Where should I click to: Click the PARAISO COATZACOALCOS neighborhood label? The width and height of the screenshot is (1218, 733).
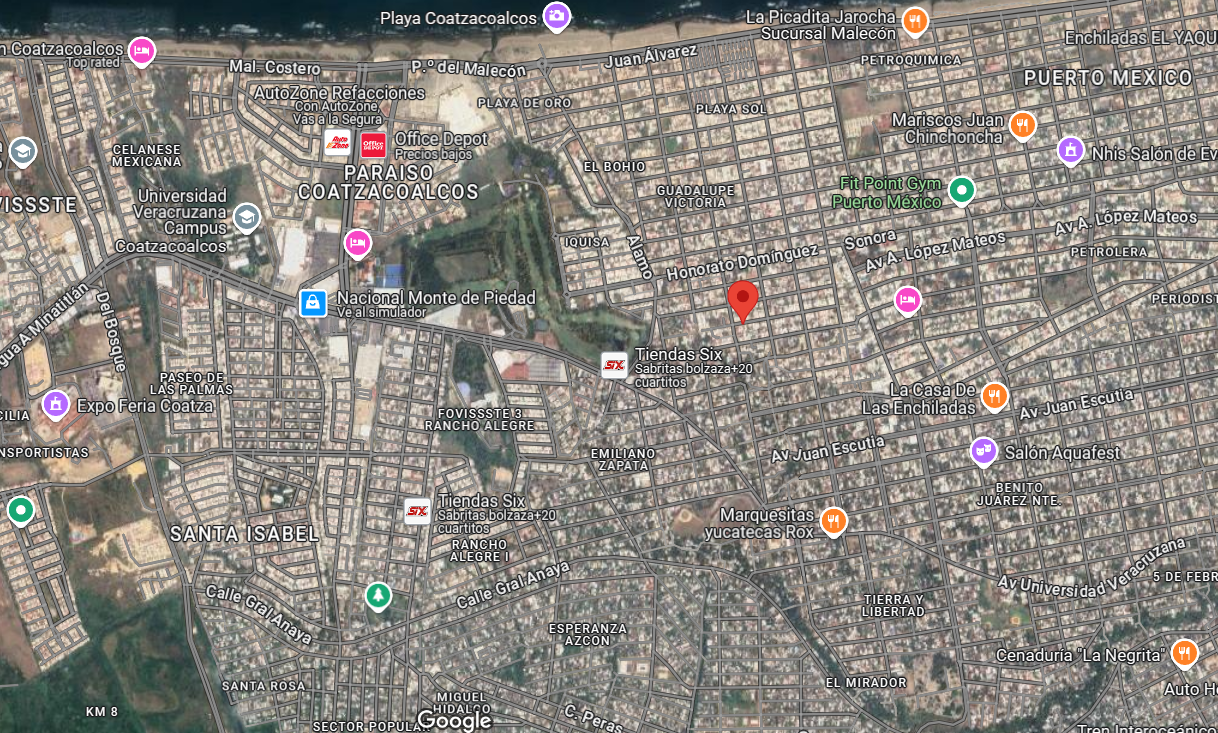point(388,181)
